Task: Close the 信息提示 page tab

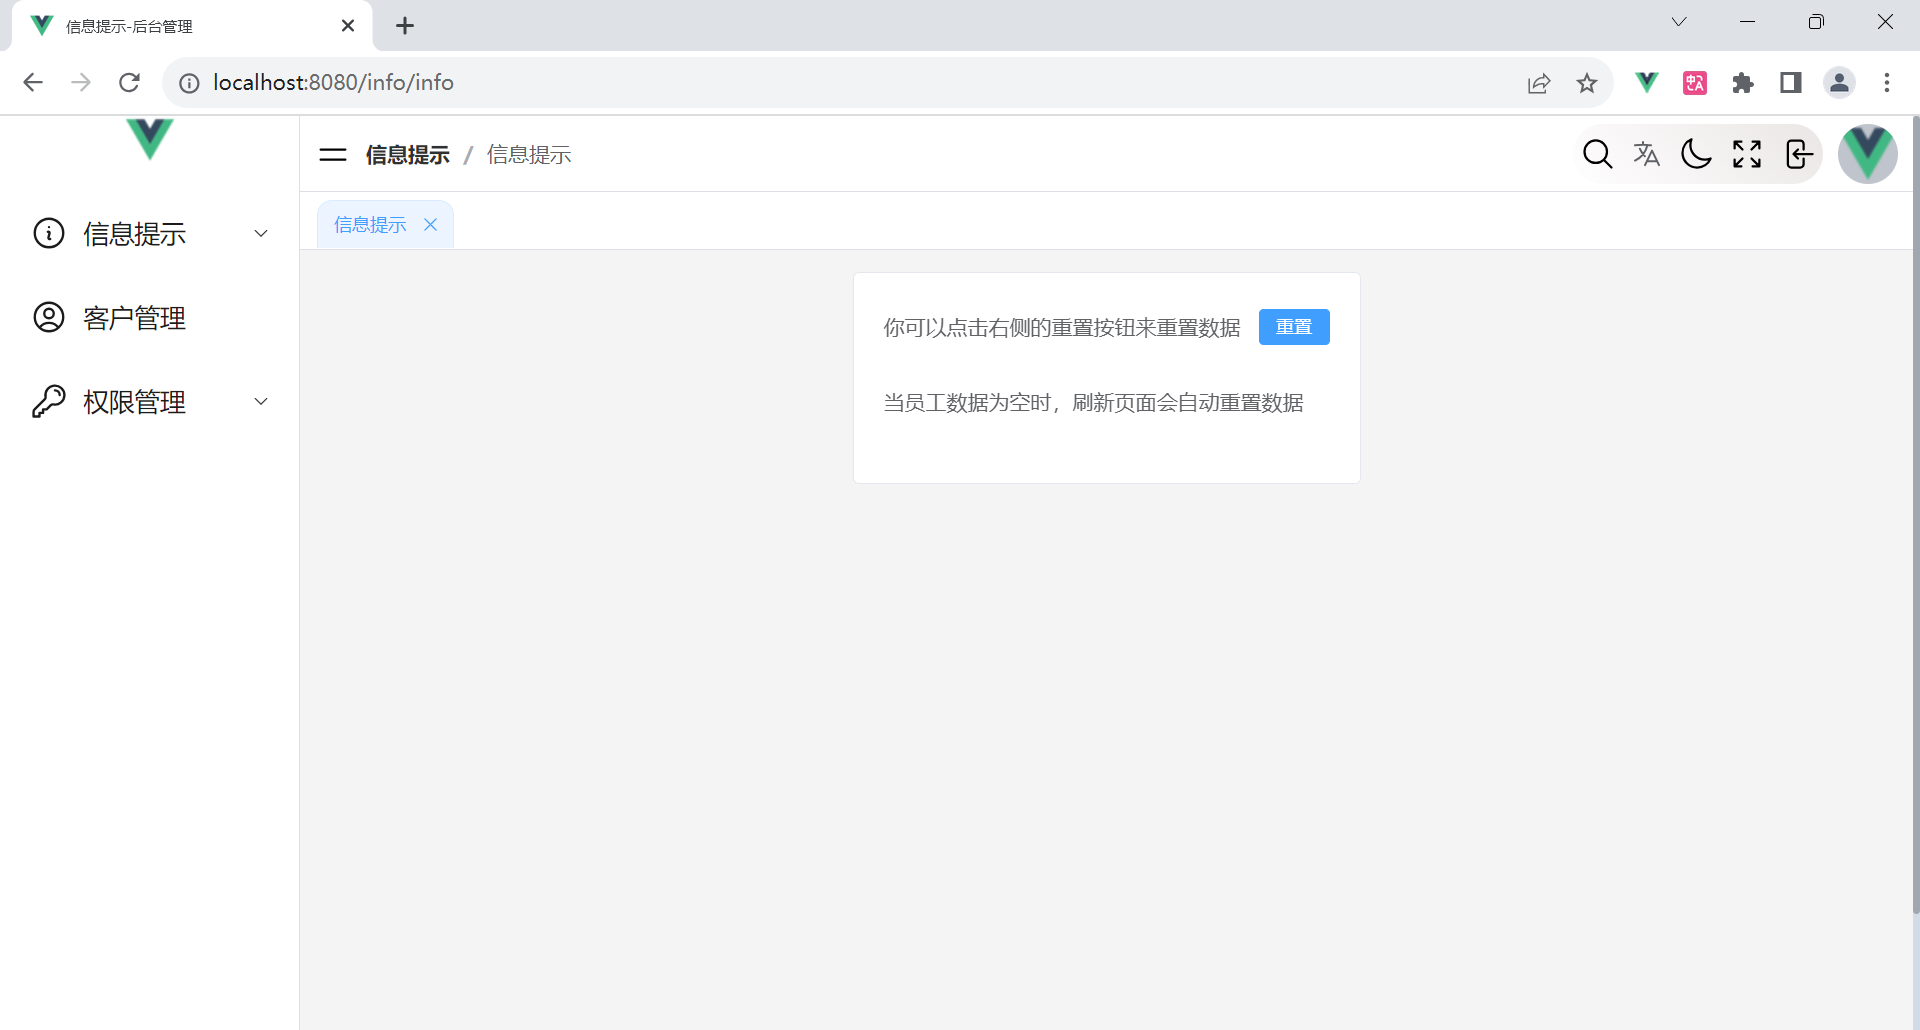Action: click(431, 225)
